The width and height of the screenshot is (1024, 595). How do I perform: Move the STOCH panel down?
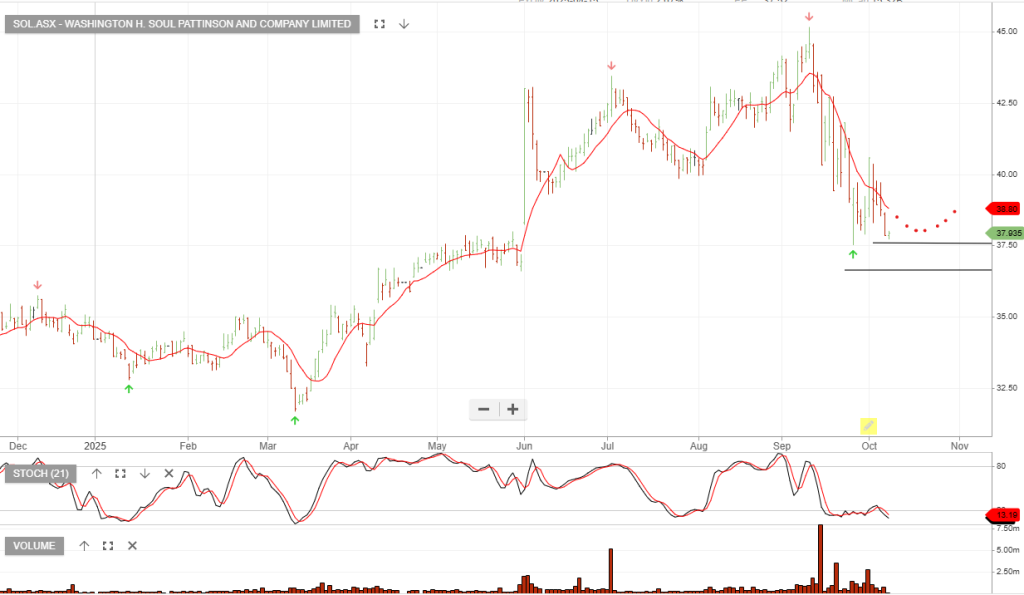point(144,473)
